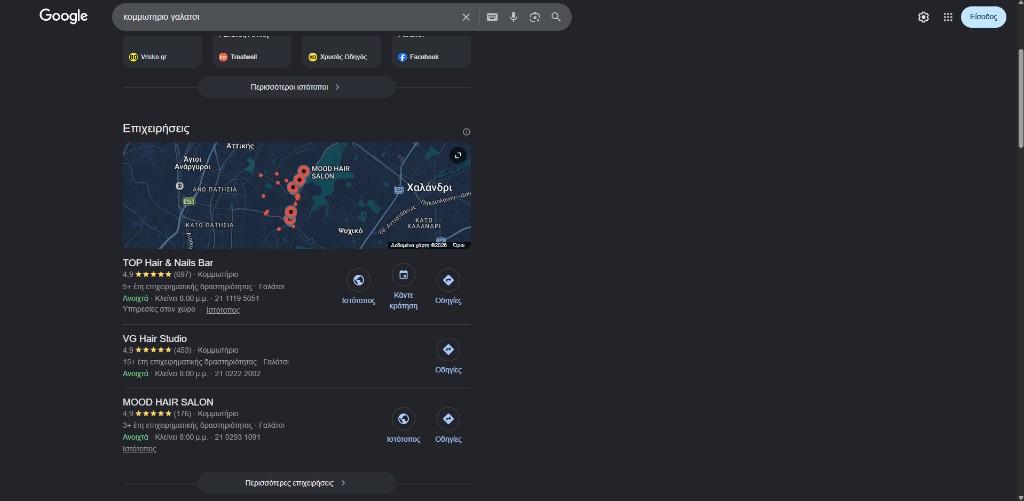Click the phone number 21 0293 1091
The height and width of the screenshot is (501, 1024).
tap(237, 437)
